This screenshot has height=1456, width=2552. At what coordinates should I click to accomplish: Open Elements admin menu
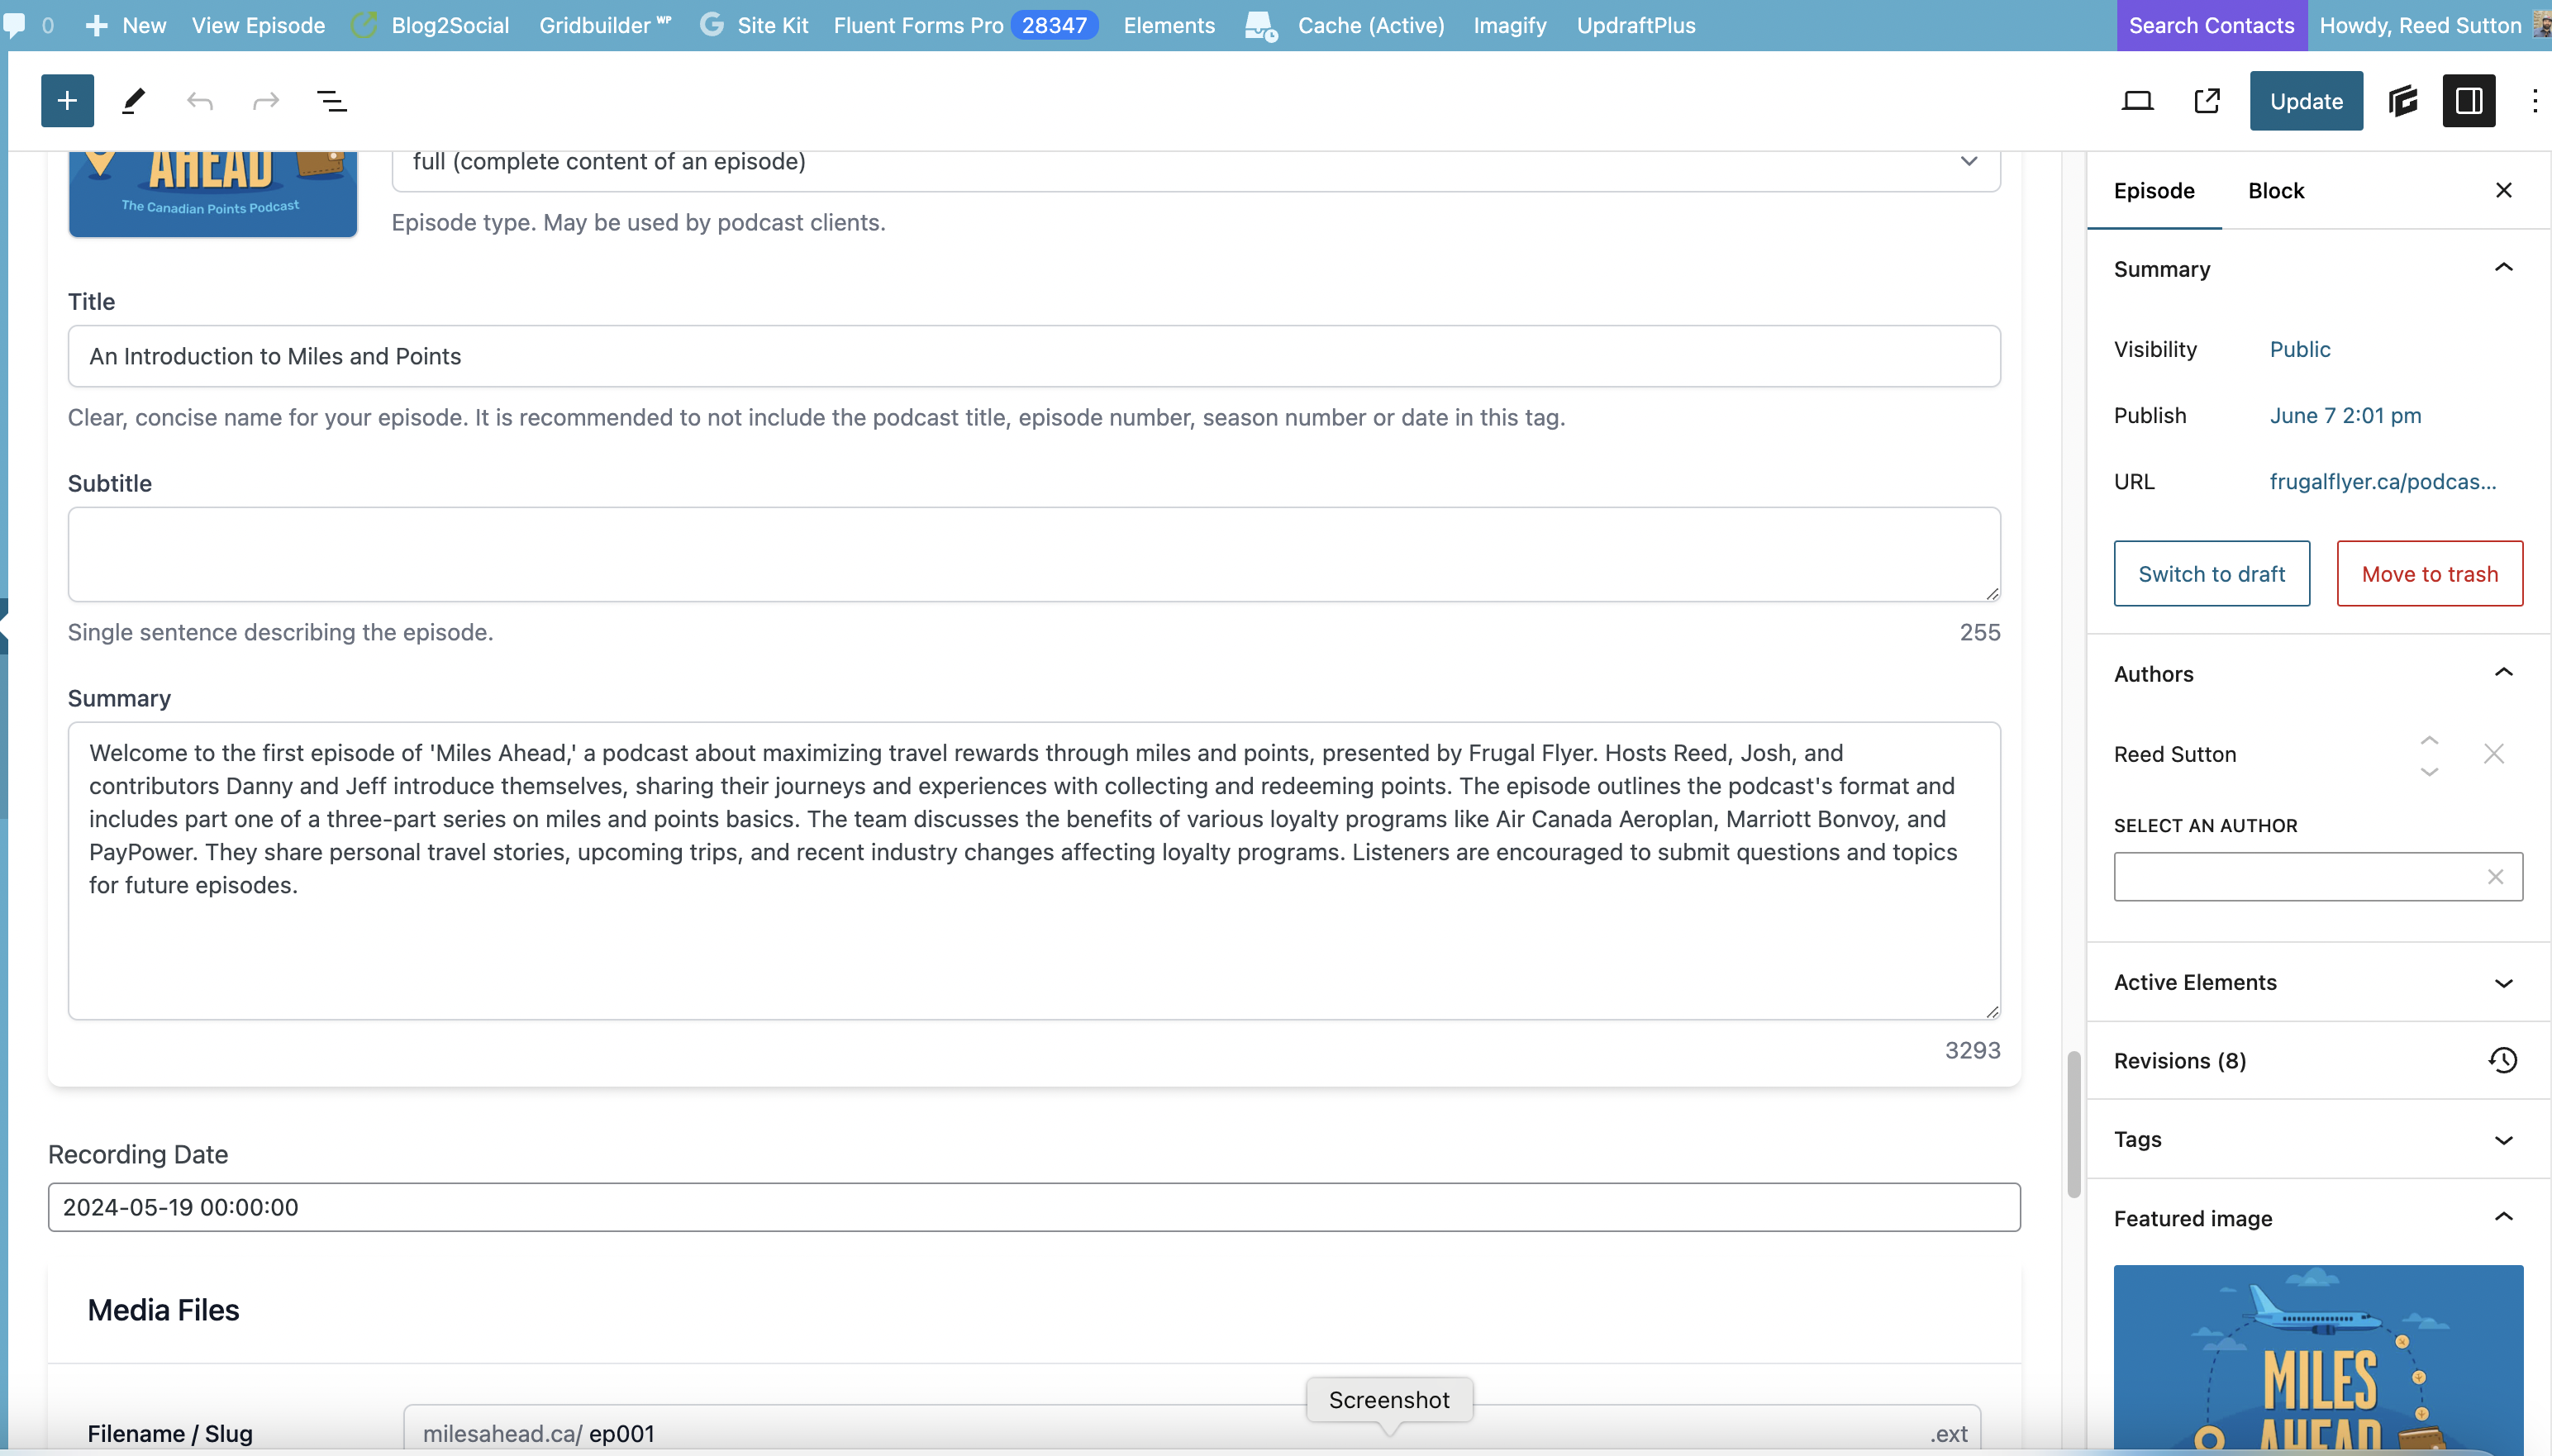click(1169, 25)
